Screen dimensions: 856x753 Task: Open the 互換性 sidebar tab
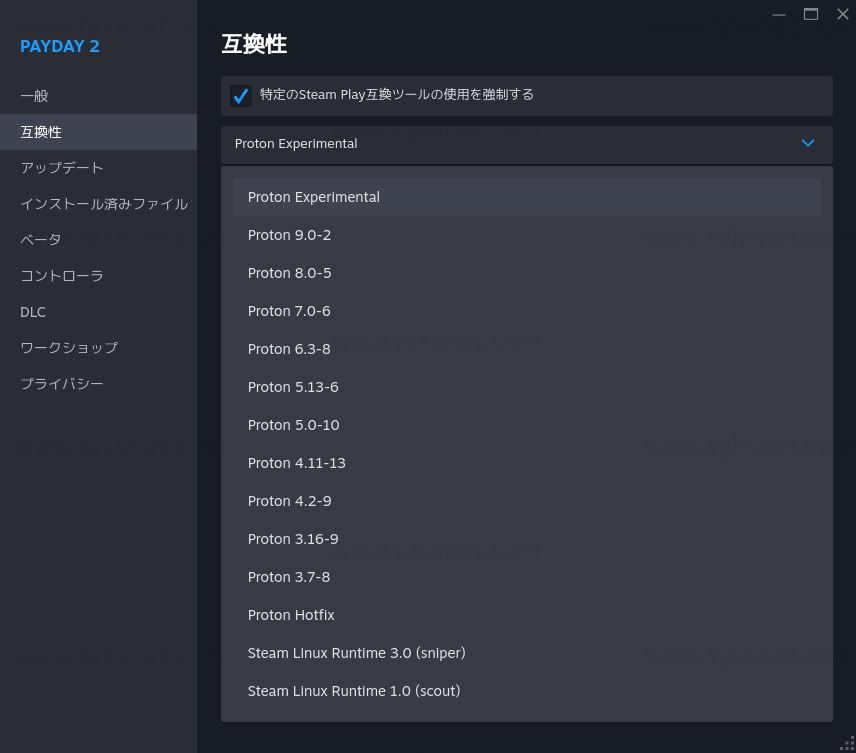click(x=98, y=132)
